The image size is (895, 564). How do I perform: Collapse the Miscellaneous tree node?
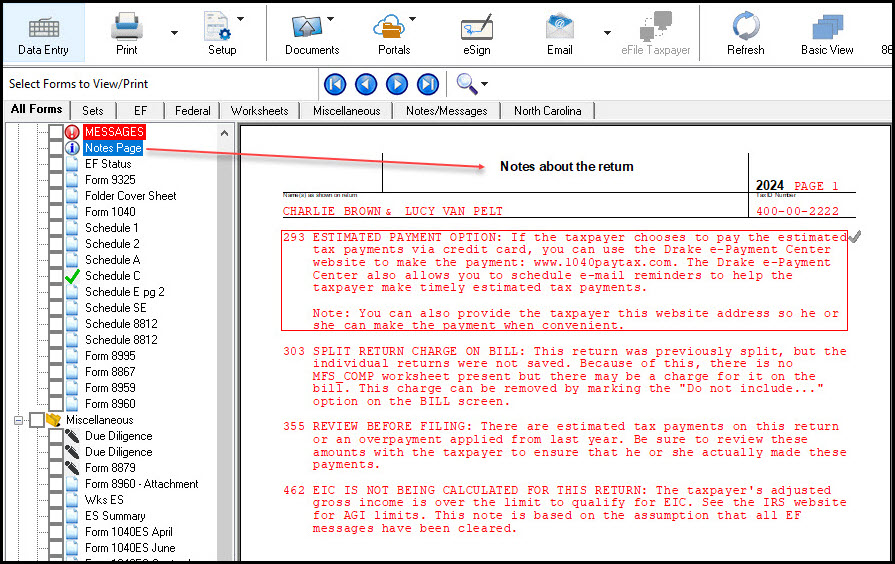coord(18,420)
